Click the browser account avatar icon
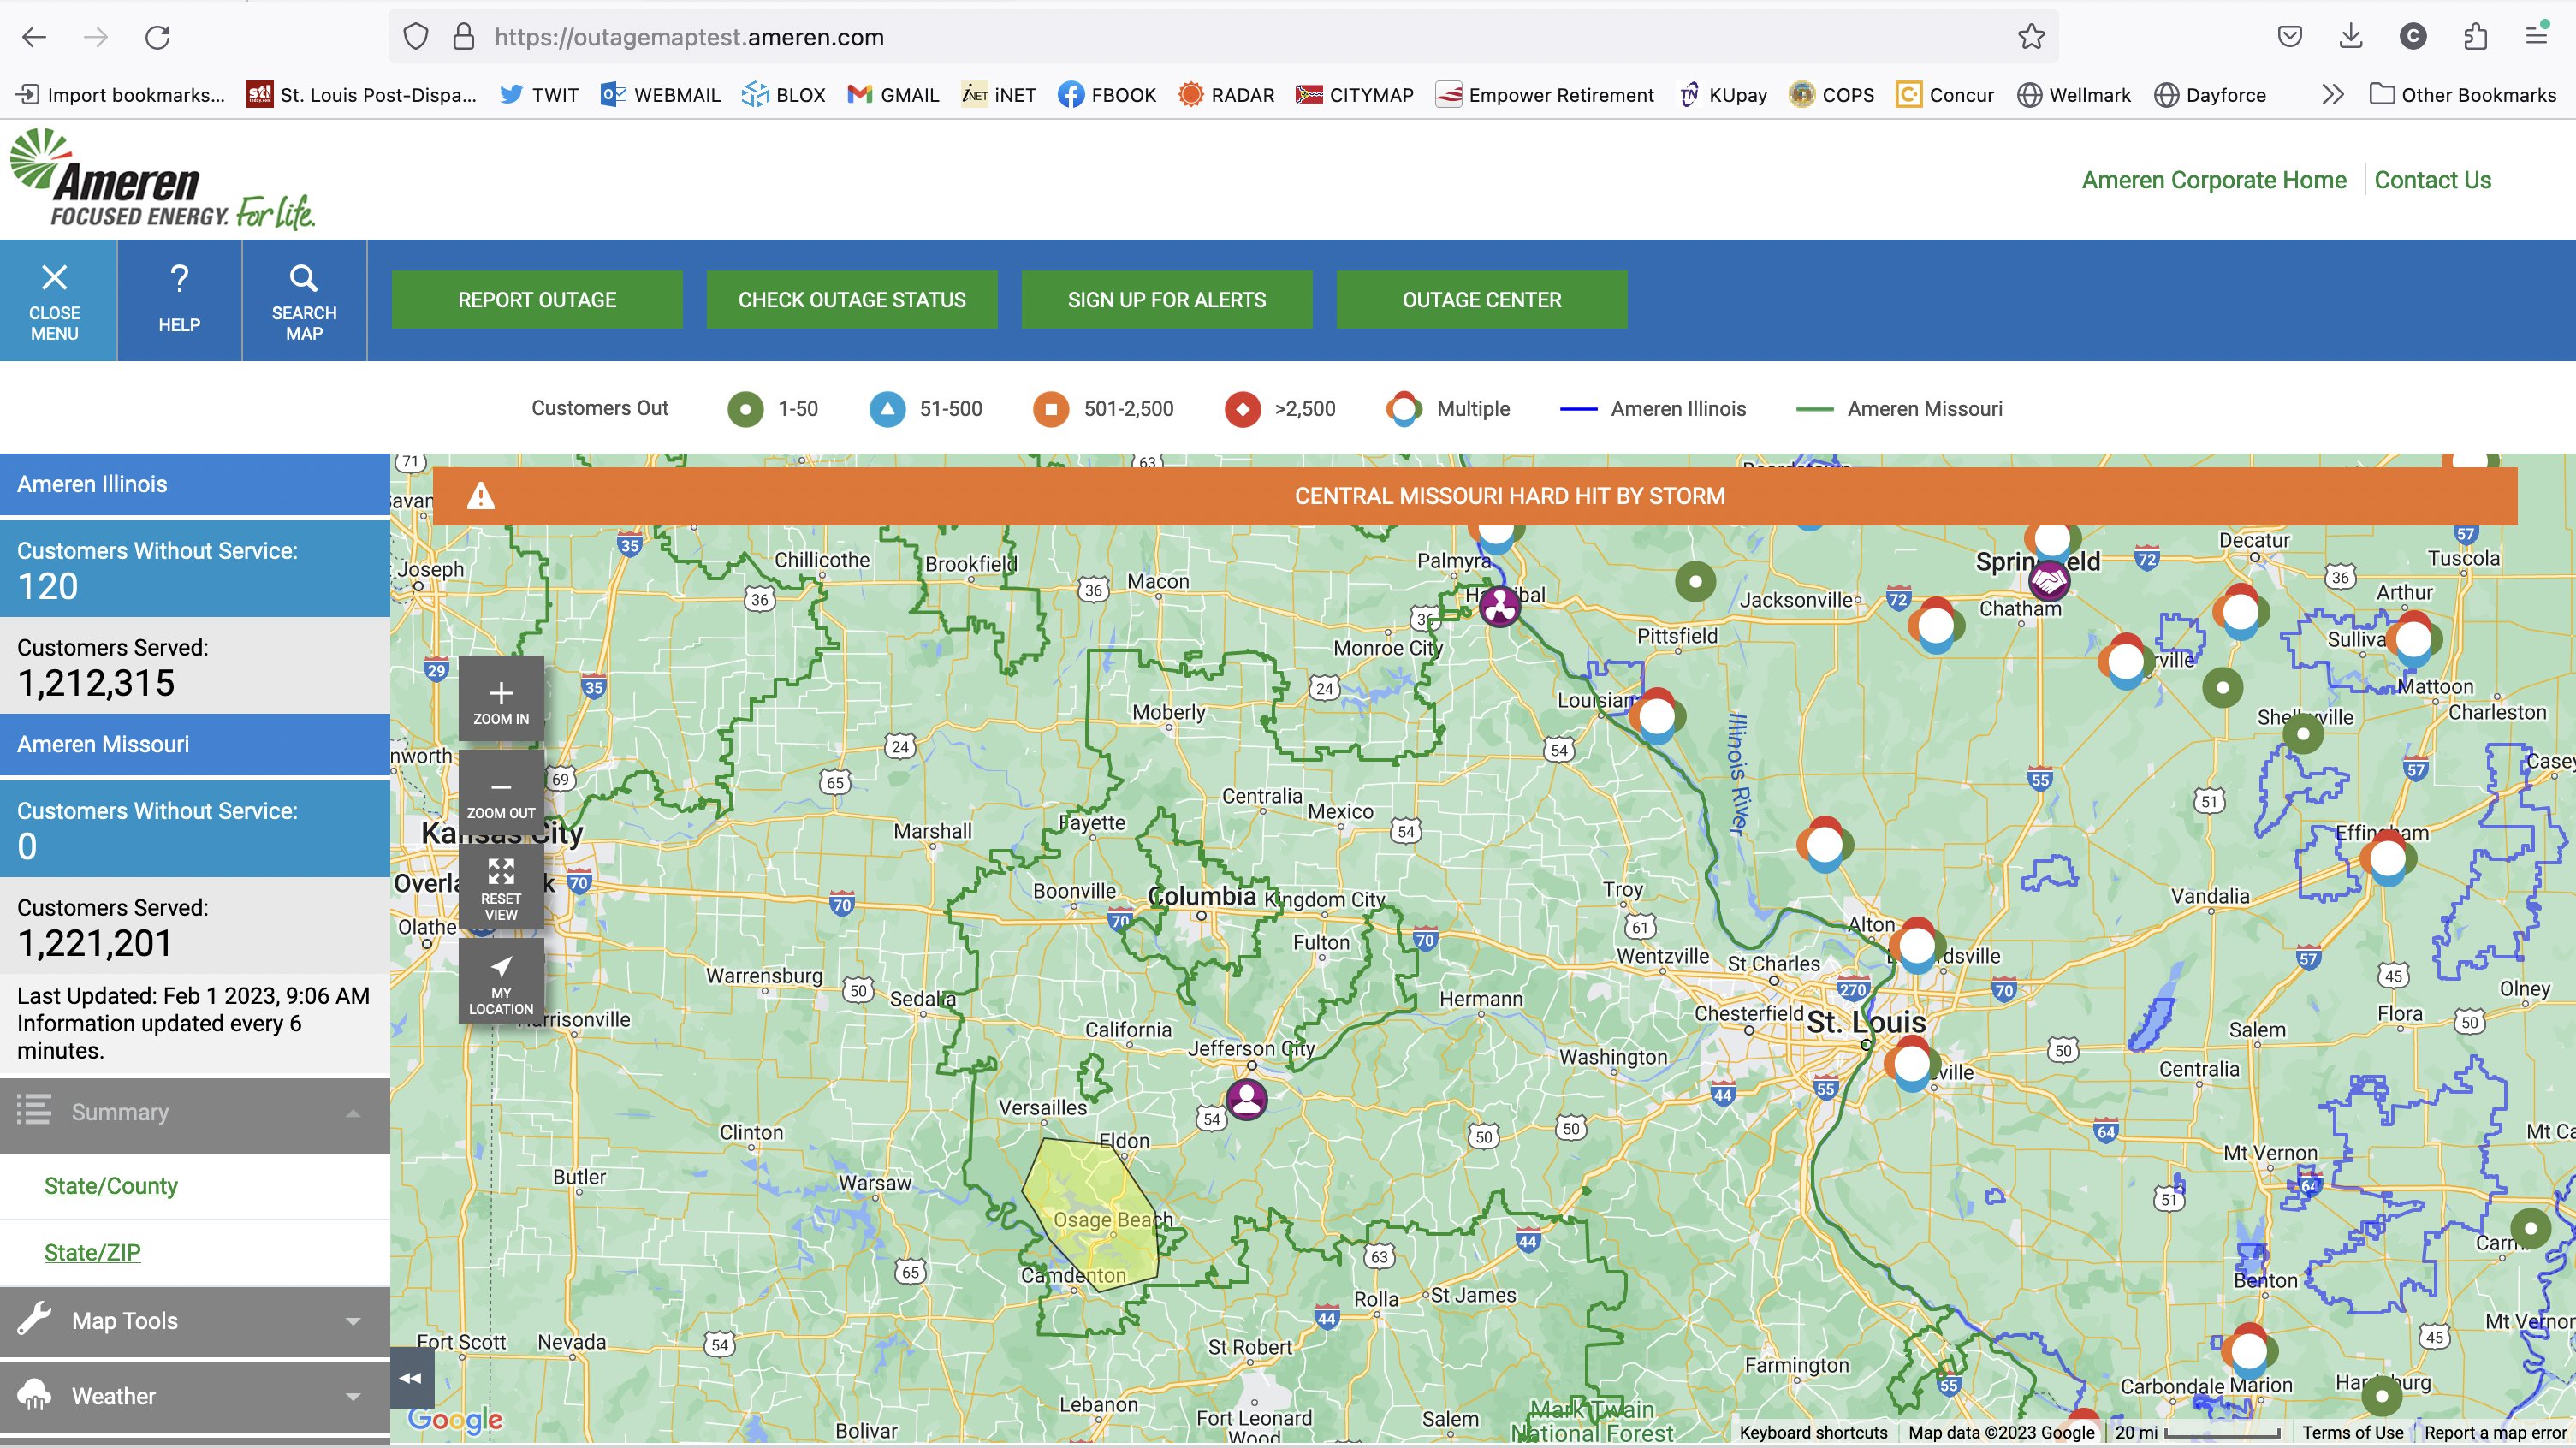Viewport: 2576px width, 1448px height. (2413, 37)
